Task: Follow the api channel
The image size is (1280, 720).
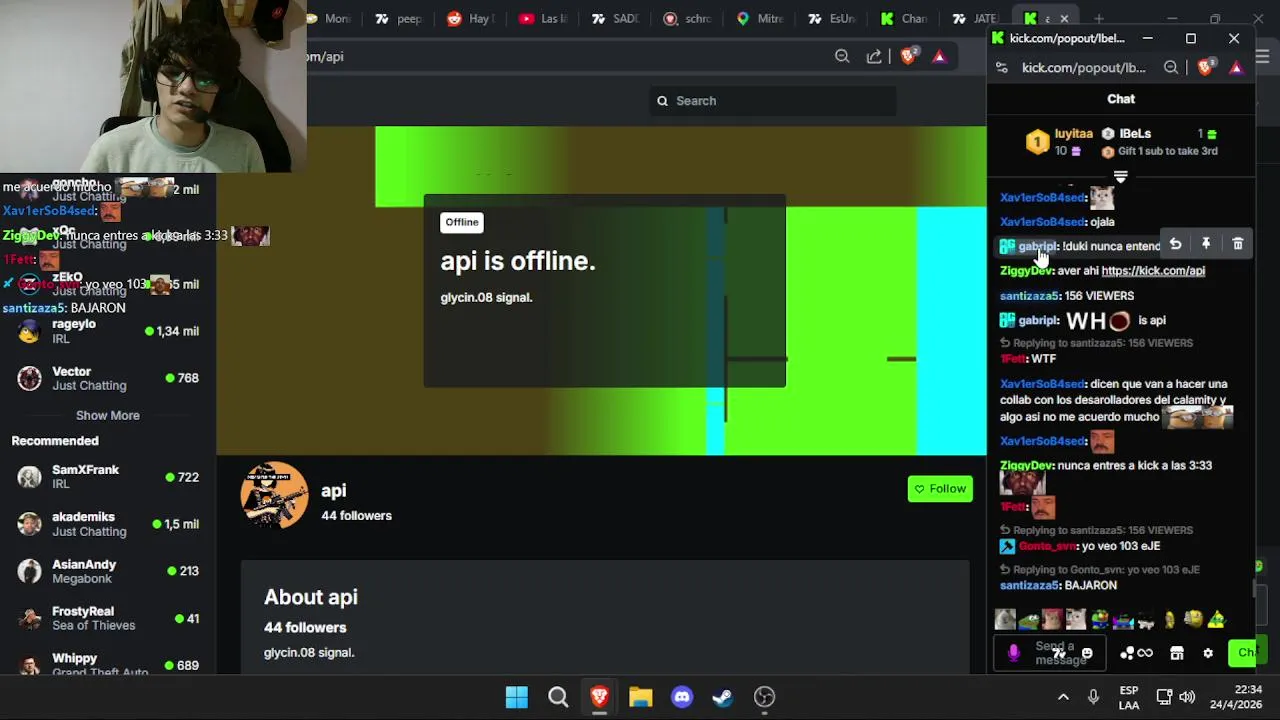Action: point(940,489)
